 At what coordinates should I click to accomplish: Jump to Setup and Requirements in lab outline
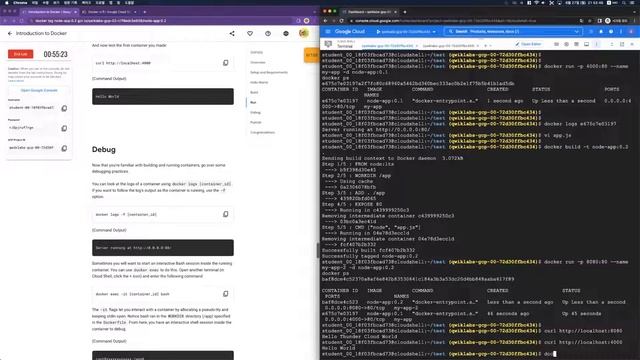coord(269,72)
